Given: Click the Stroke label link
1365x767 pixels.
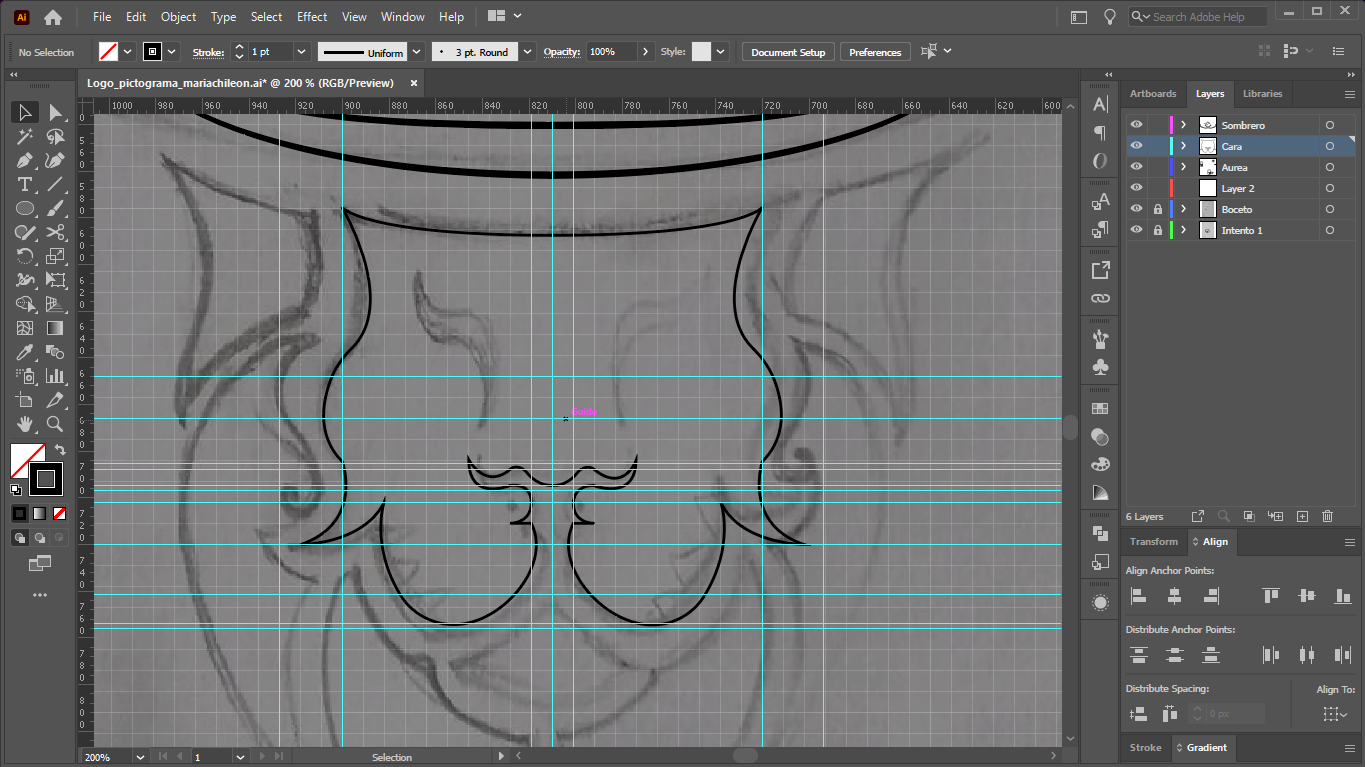Looking at the screenshot, I should (x=208, y=52).
